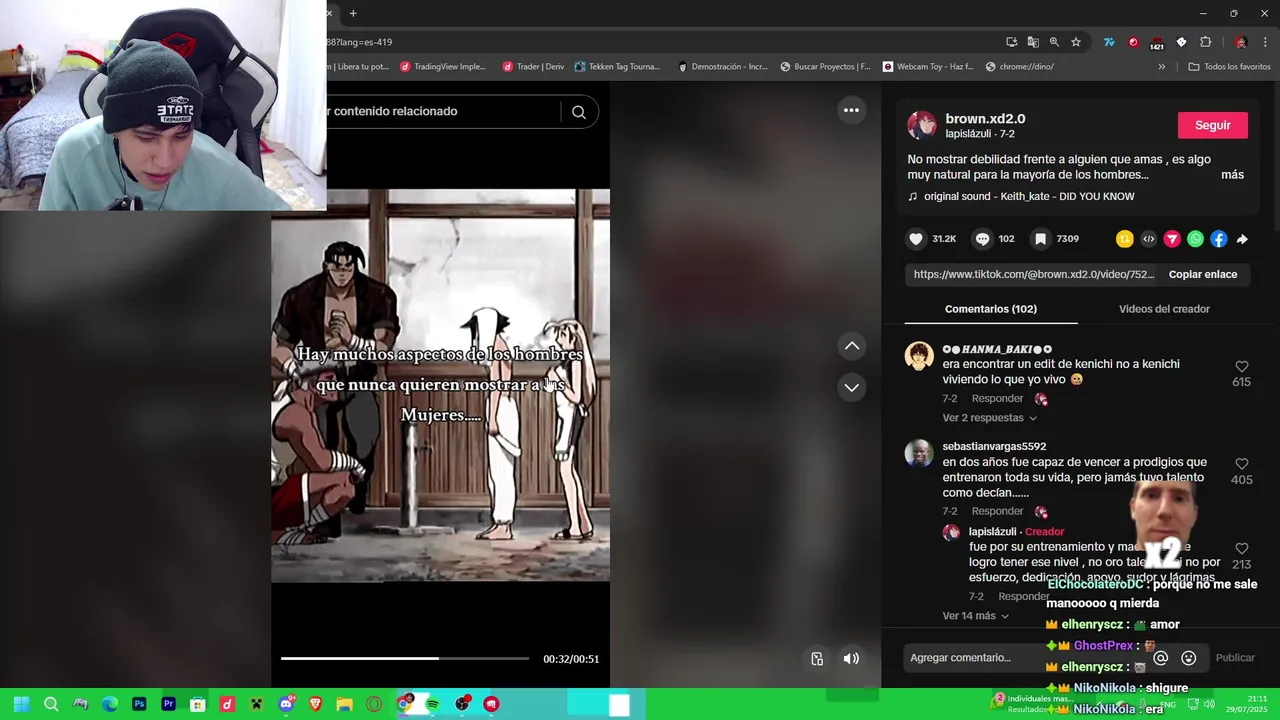Screen dimensions: 1280x720
Task: Like the TikTok video with heart icon
Action: click(916, 239)
